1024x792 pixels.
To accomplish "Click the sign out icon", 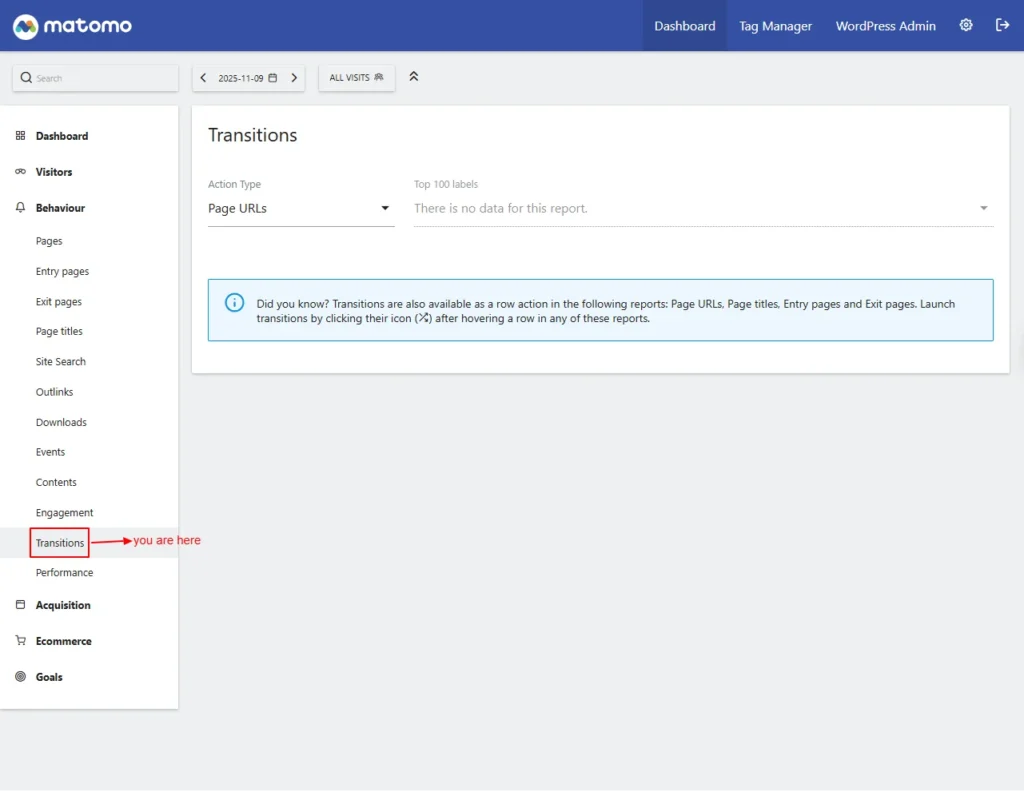I will 1002,26.
